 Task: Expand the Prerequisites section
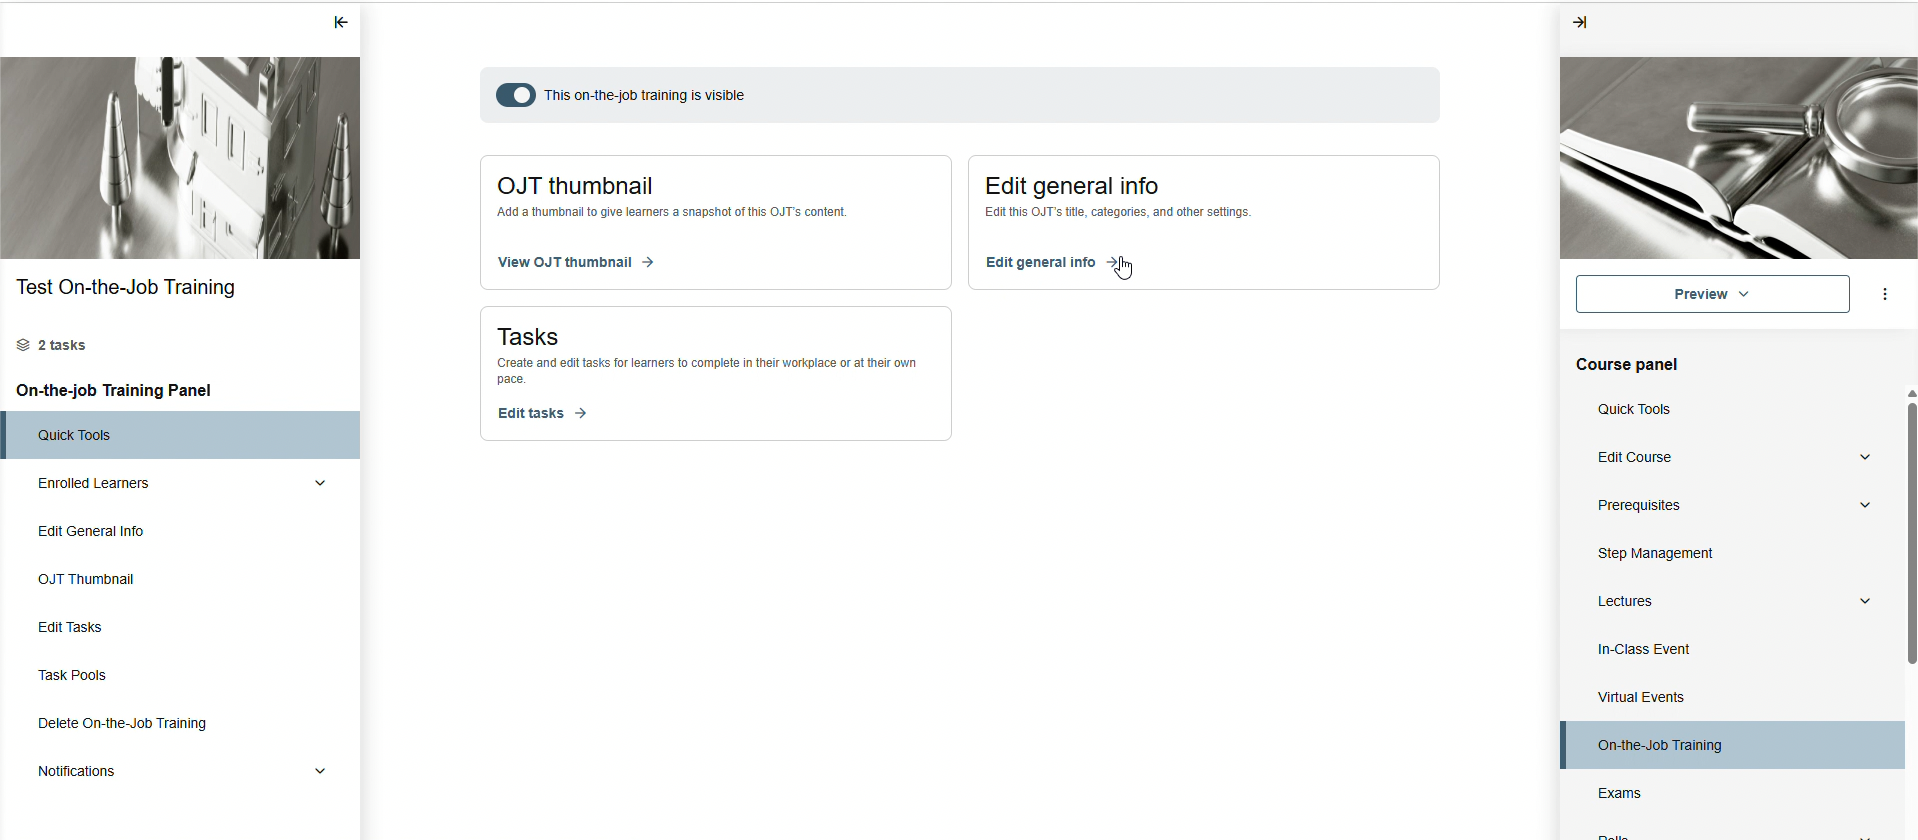1865,505
